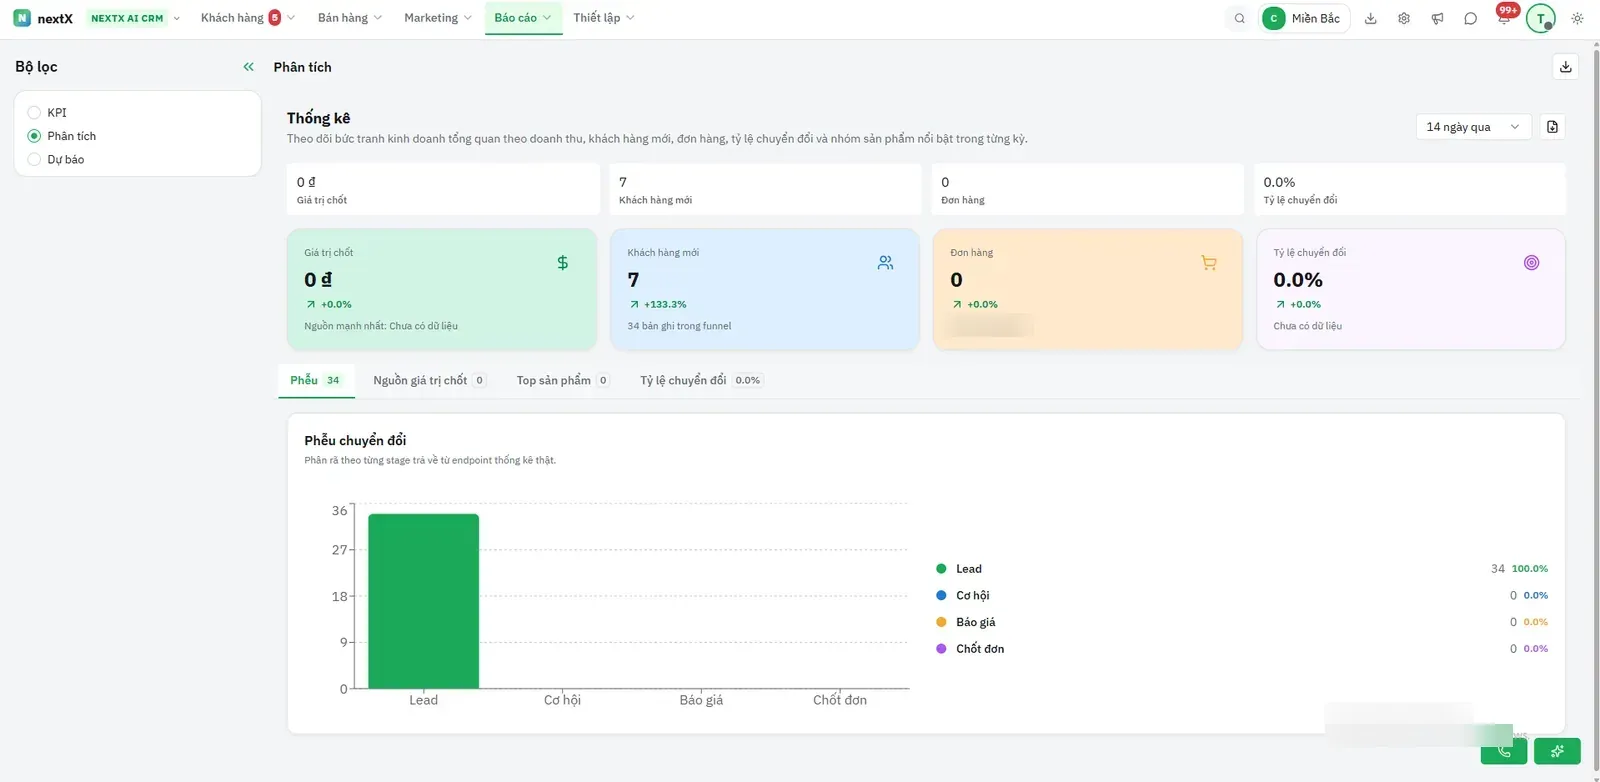This screenshot has width=1600, height=782.
Task: Expand the Thiết lập menu
Action: [604, 18]
